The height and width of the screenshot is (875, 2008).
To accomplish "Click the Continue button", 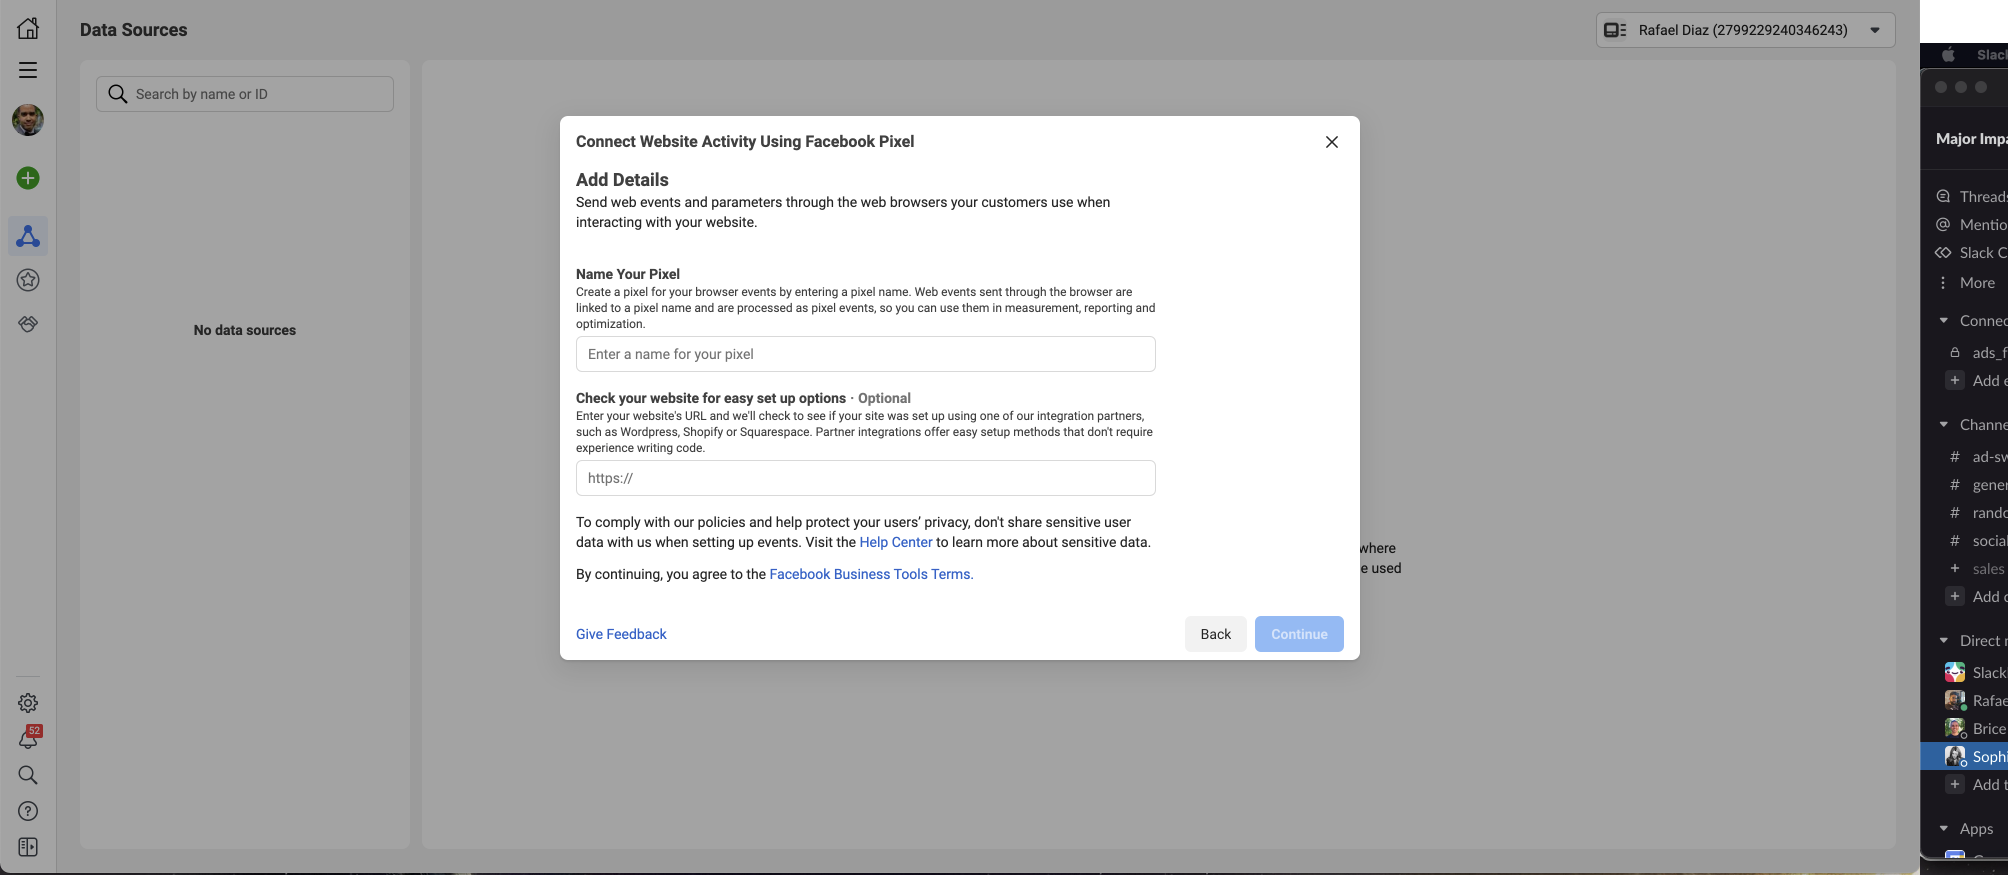I will click(1299, 634).
